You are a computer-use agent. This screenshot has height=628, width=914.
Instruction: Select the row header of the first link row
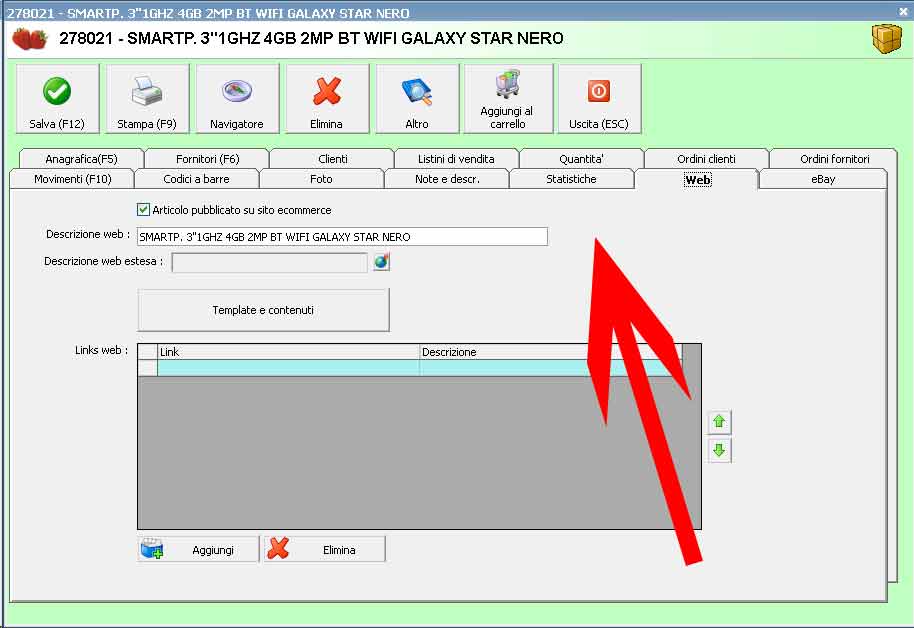[147, 368]
